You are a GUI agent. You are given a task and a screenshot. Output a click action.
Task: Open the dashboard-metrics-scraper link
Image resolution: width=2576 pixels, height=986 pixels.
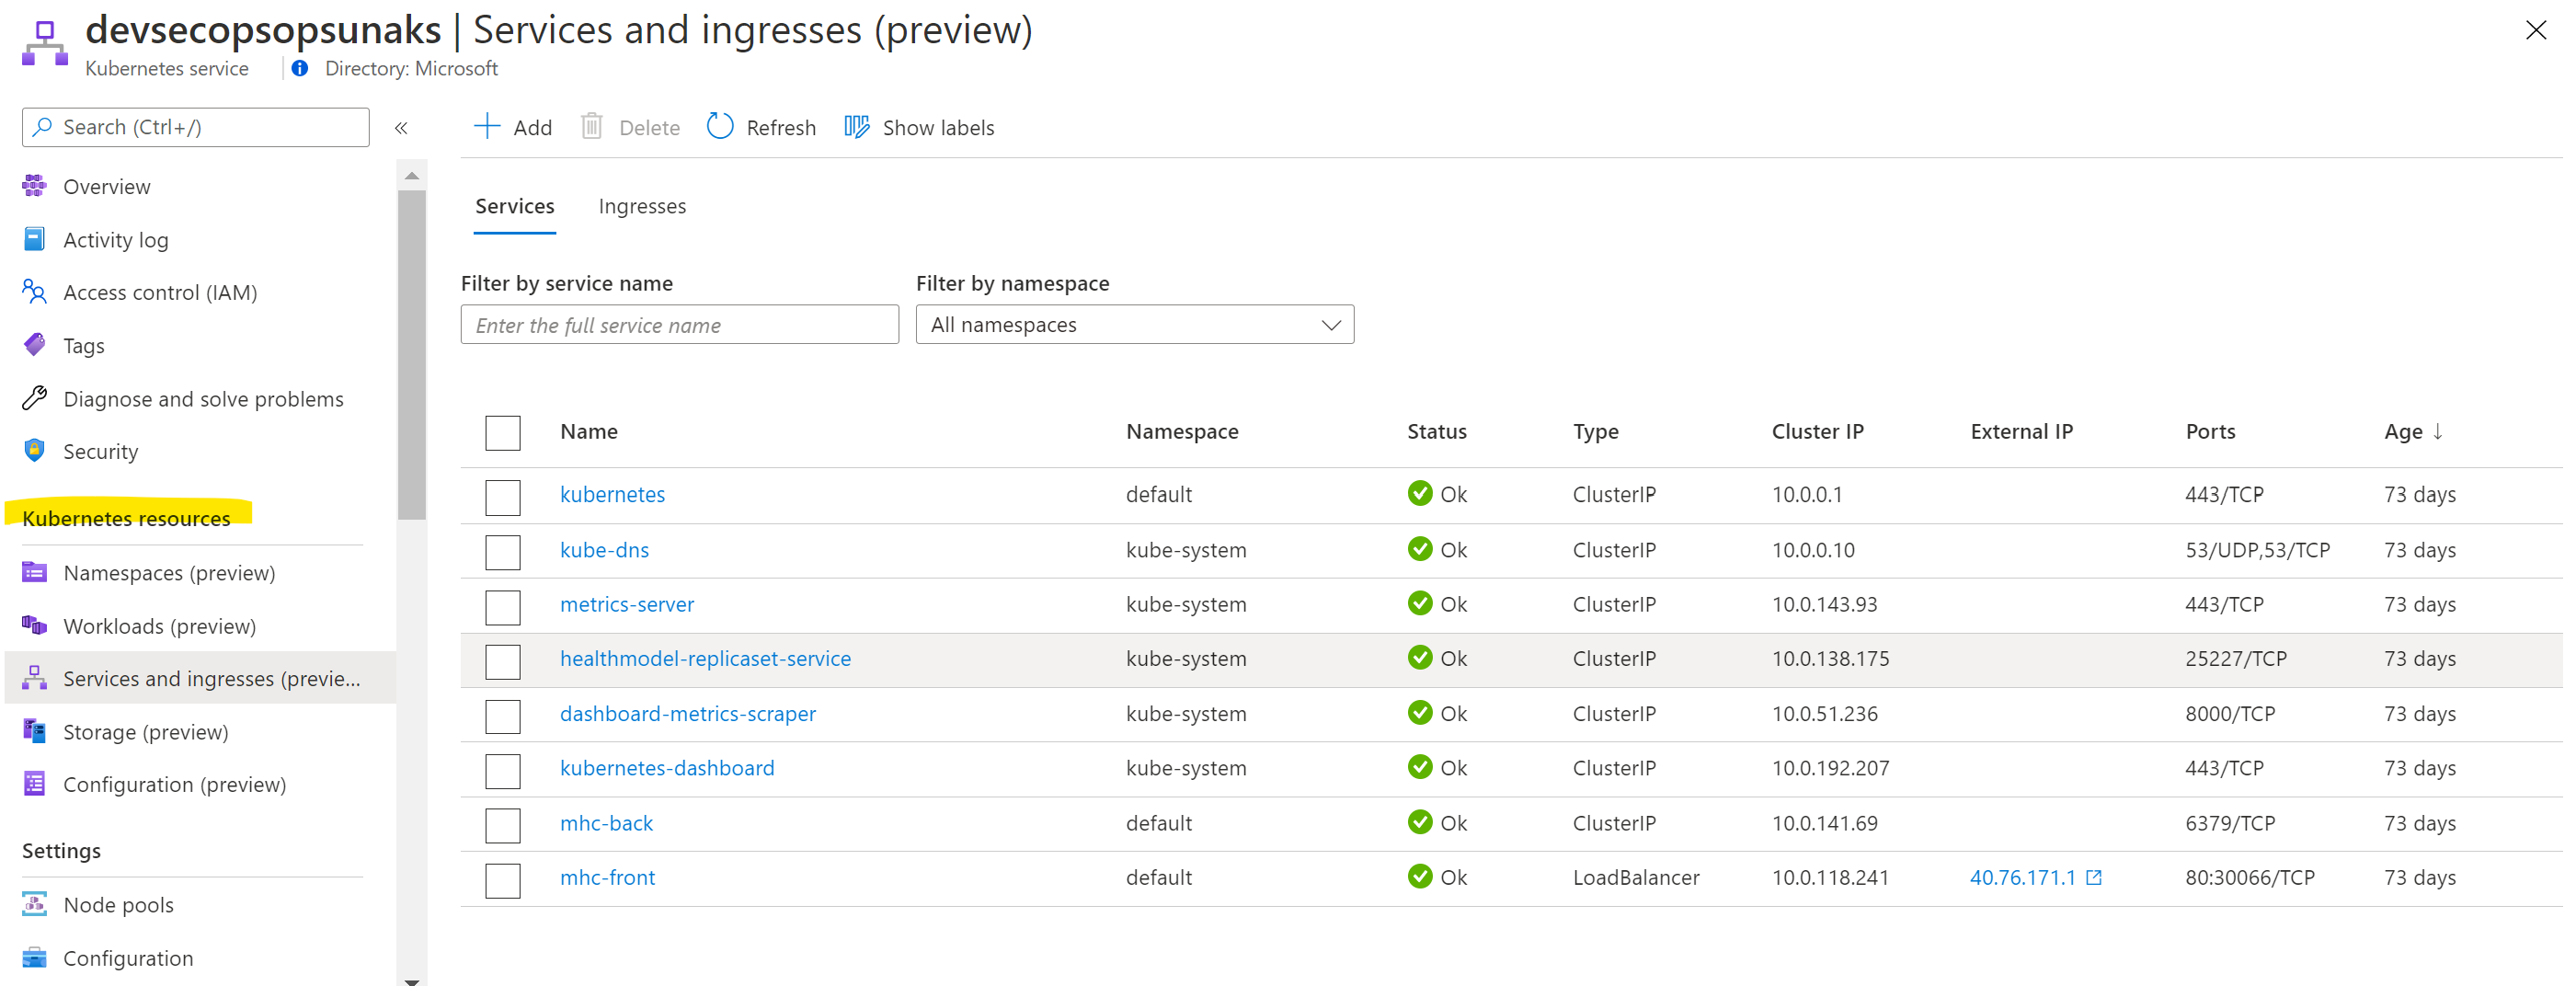[688, 713]
